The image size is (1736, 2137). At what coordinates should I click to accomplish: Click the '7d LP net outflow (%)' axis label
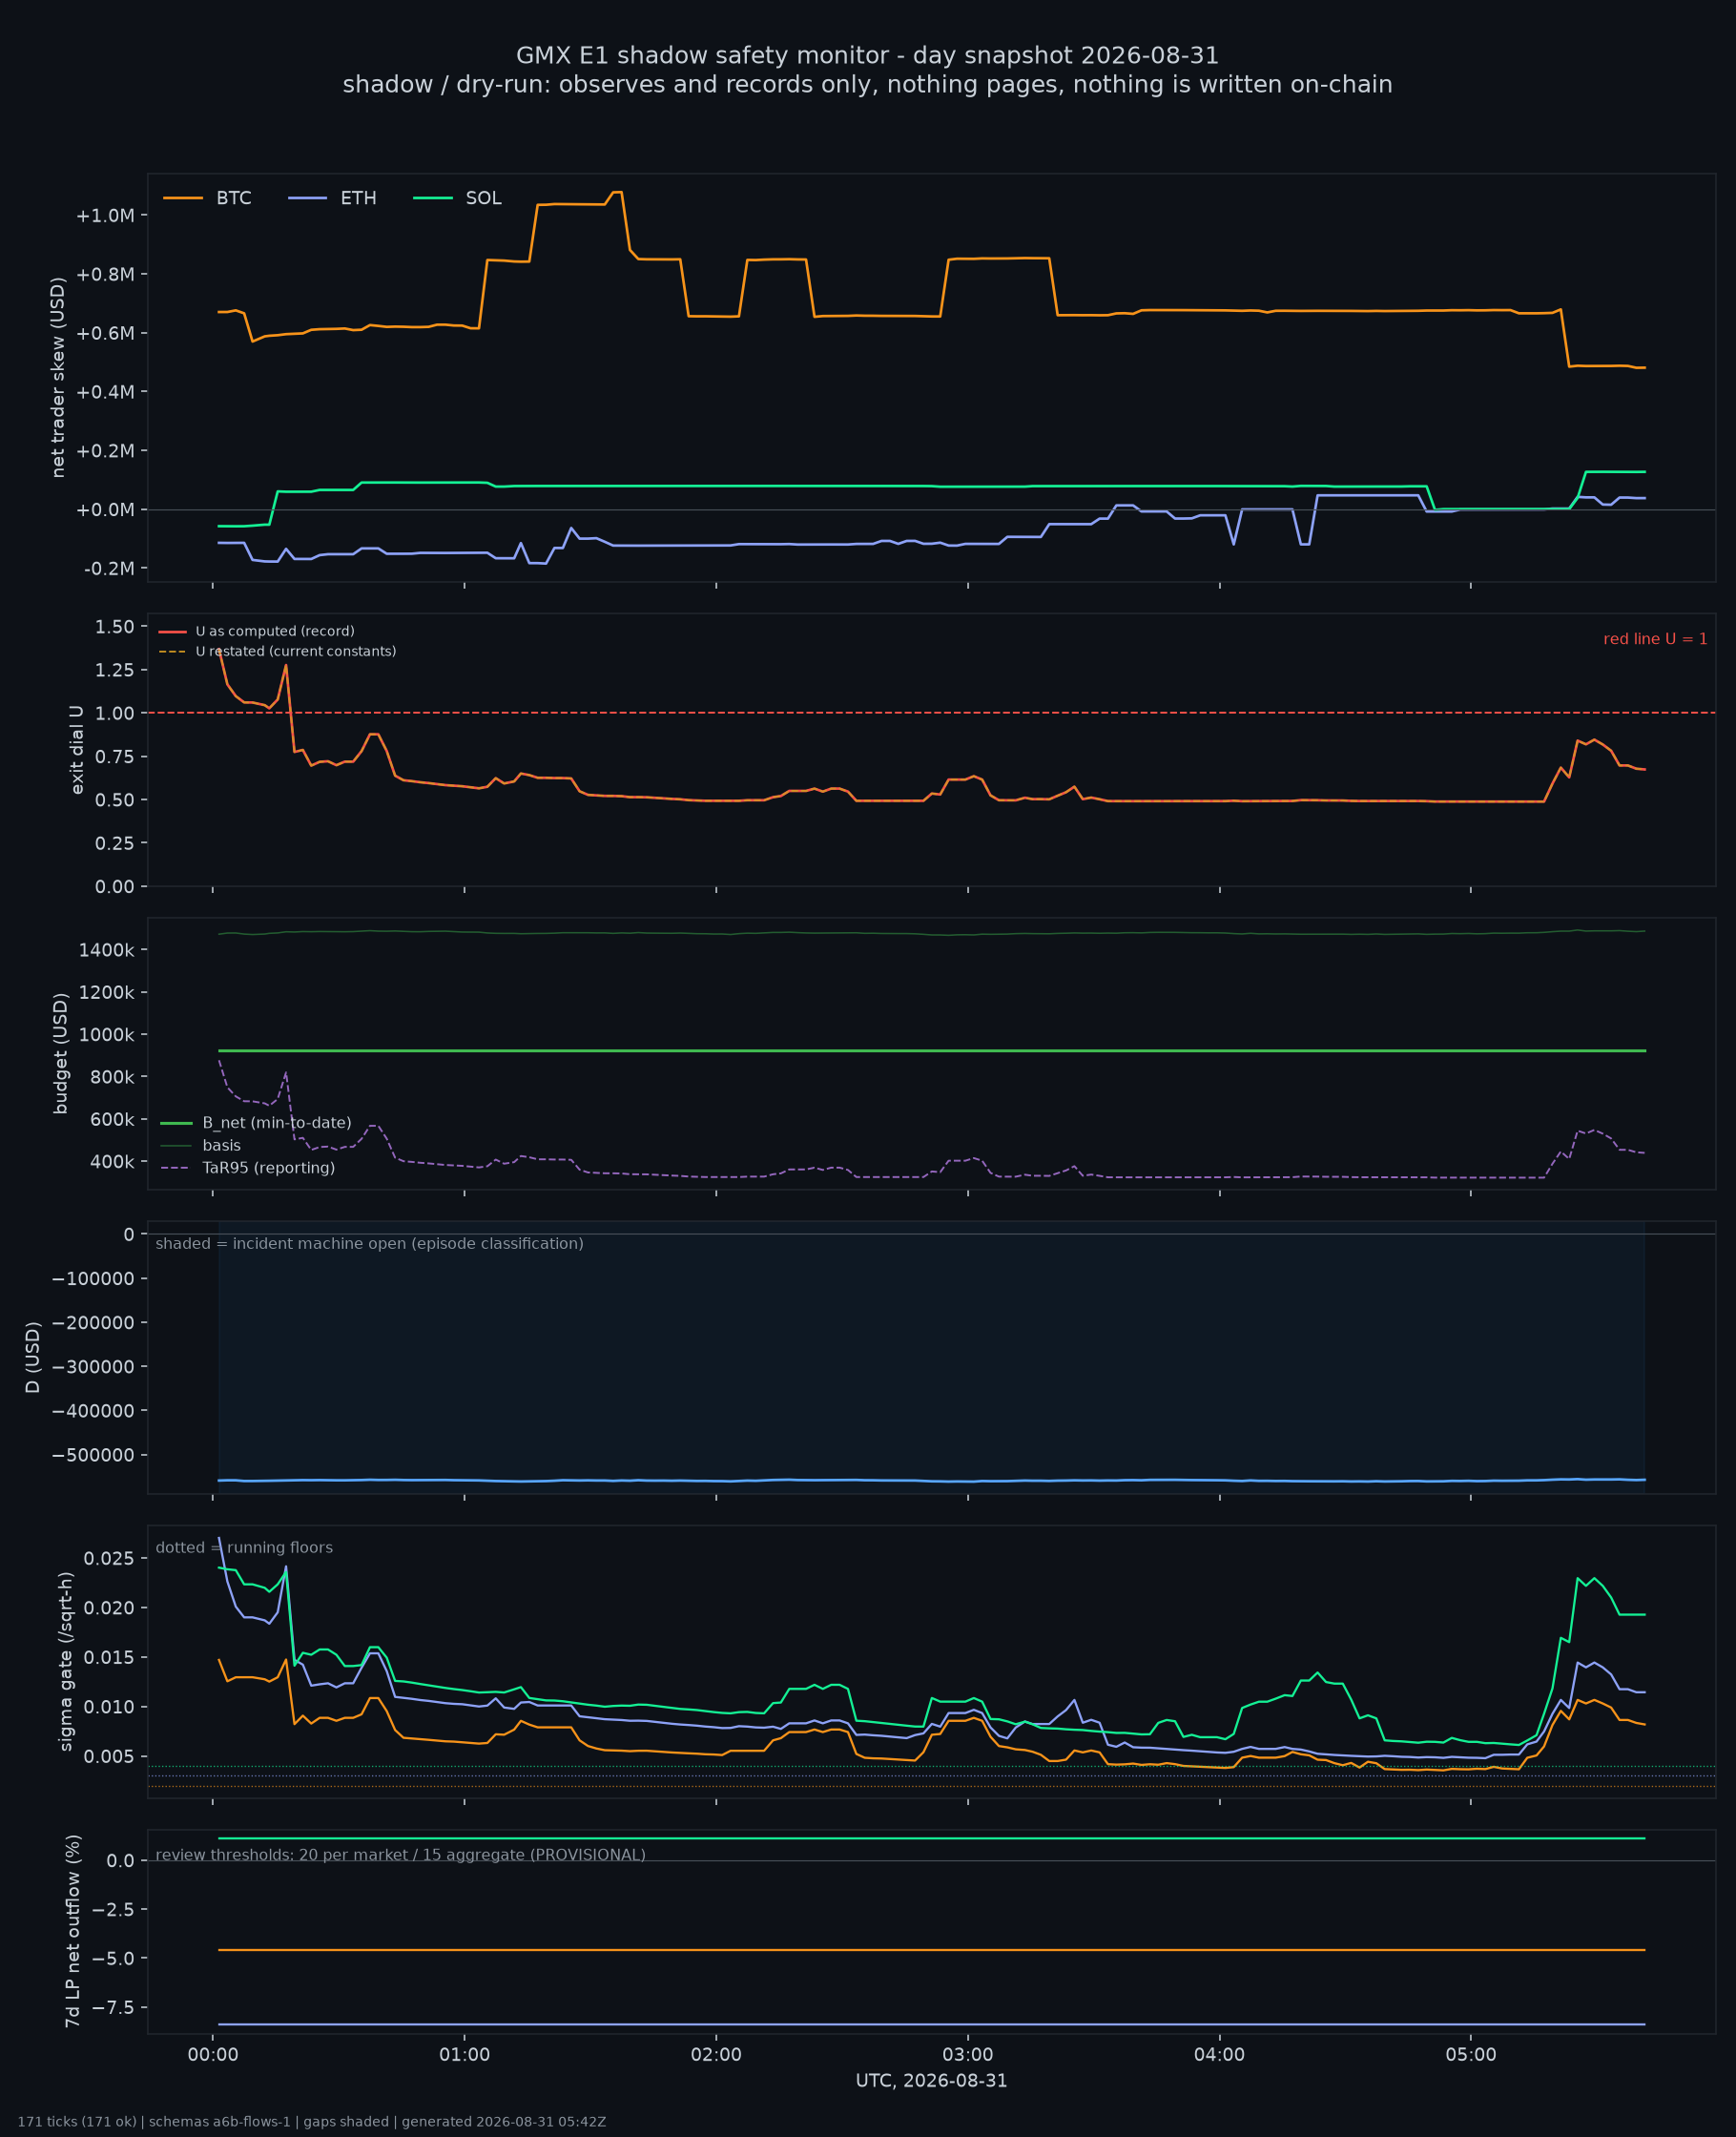coord(72,1931)
